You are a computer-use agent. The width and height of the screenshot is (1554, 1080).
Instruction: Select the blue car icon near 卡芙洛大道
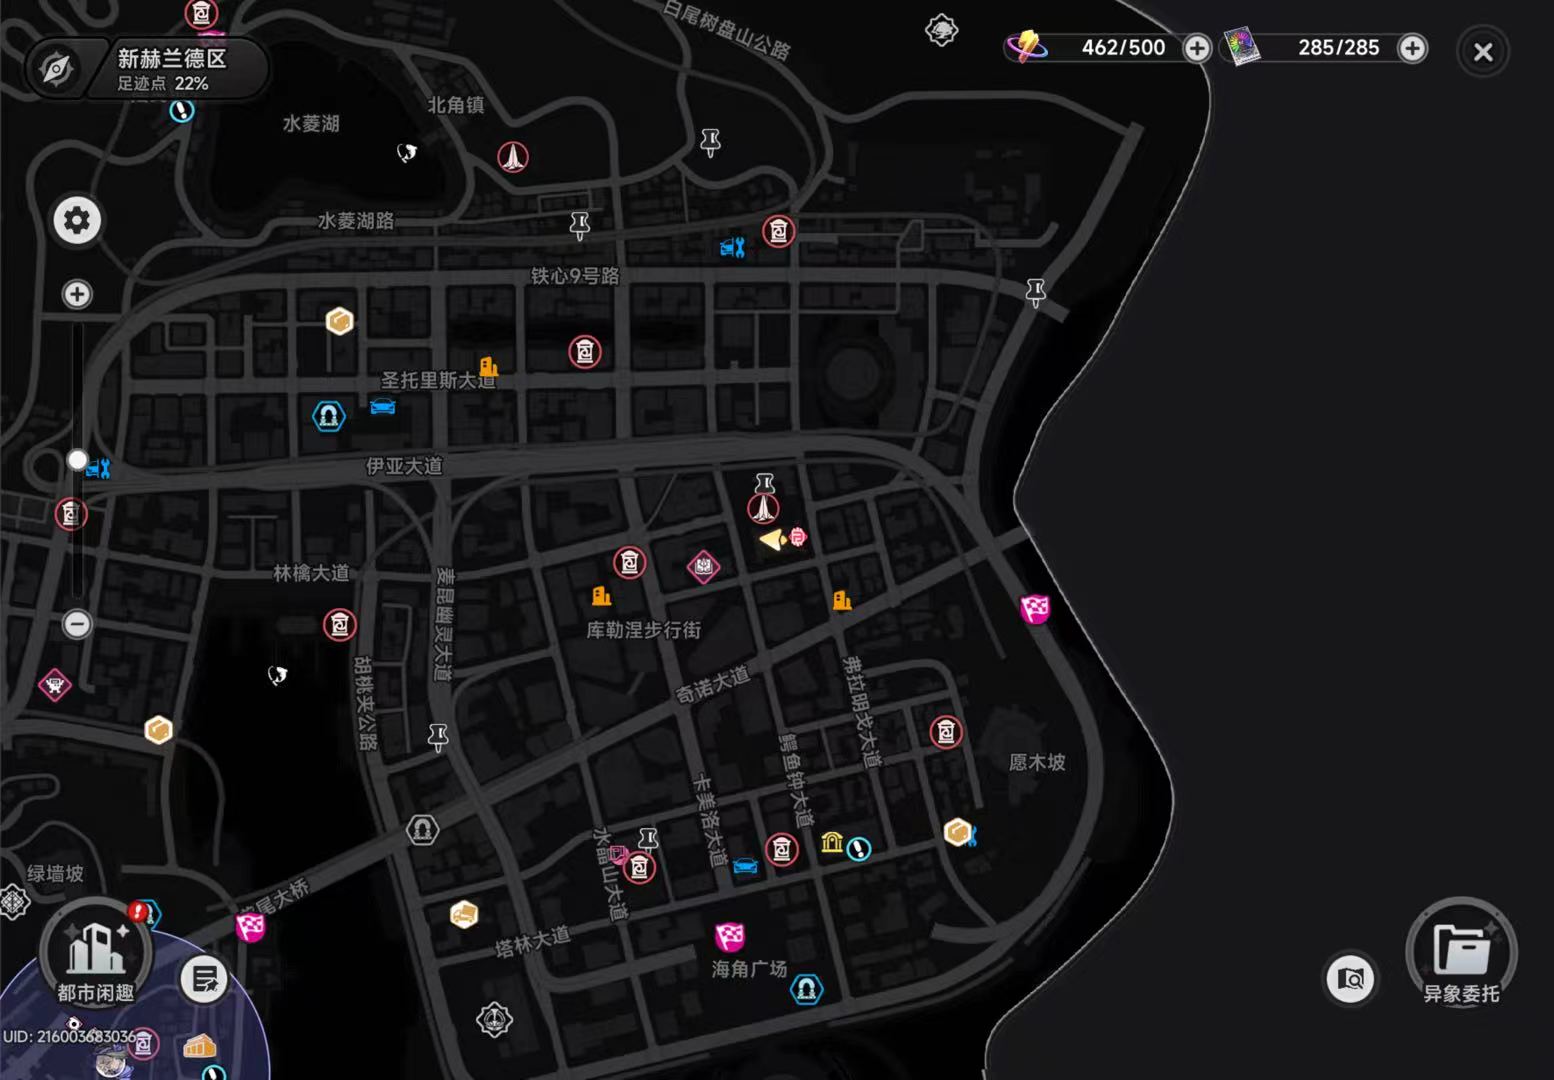(x=745, y=866)
